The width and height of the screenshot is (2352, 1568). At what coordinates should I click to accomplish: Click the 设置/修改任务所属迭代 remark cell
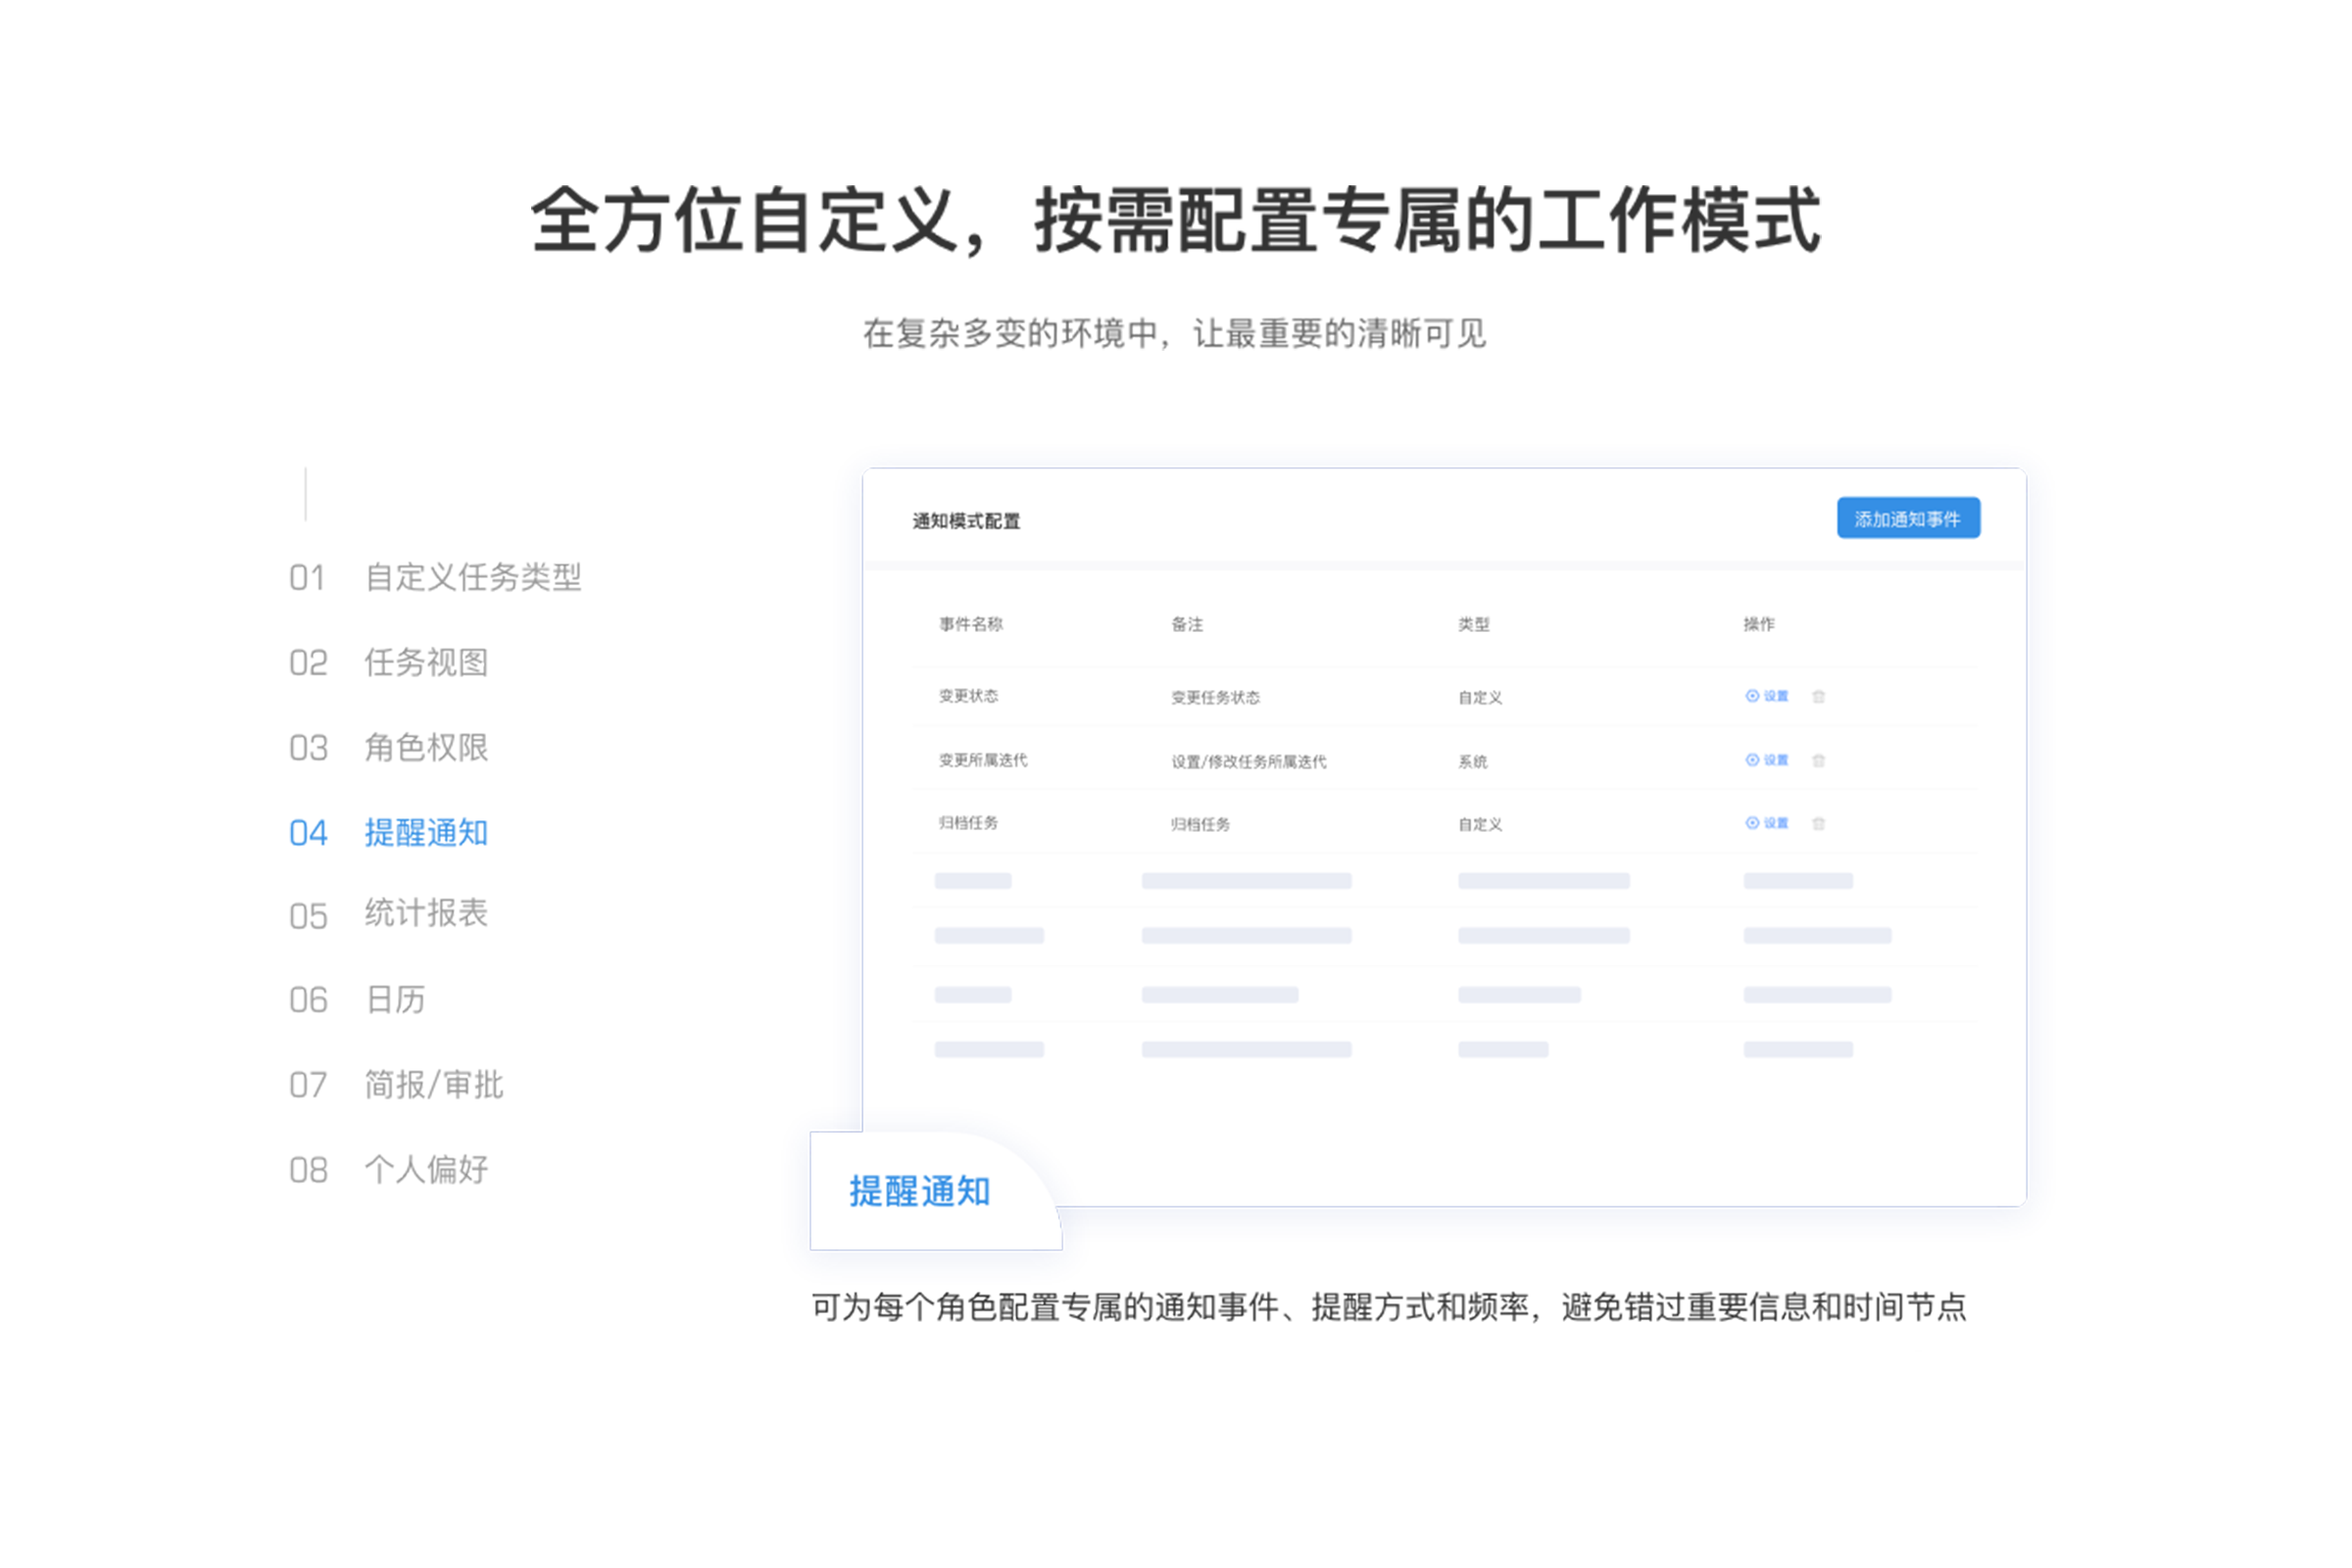[1249, 761]
